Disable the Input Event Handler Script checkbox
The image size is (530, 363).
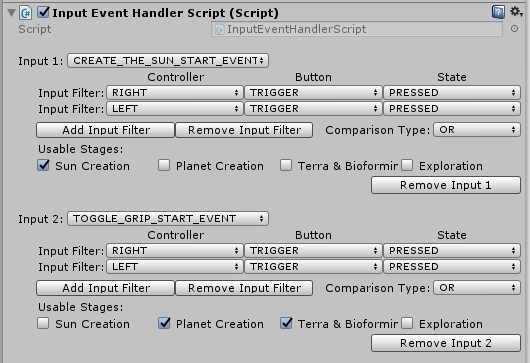44,13
